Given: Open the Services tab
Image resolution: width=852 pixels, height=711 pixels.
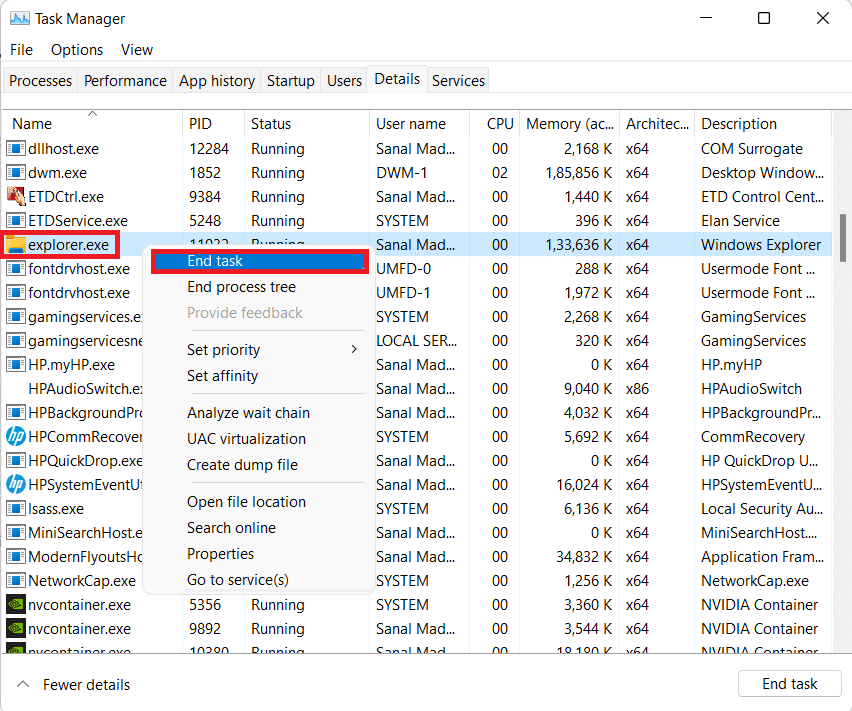Looking at the screenshot, I should [x=458, y=81].
